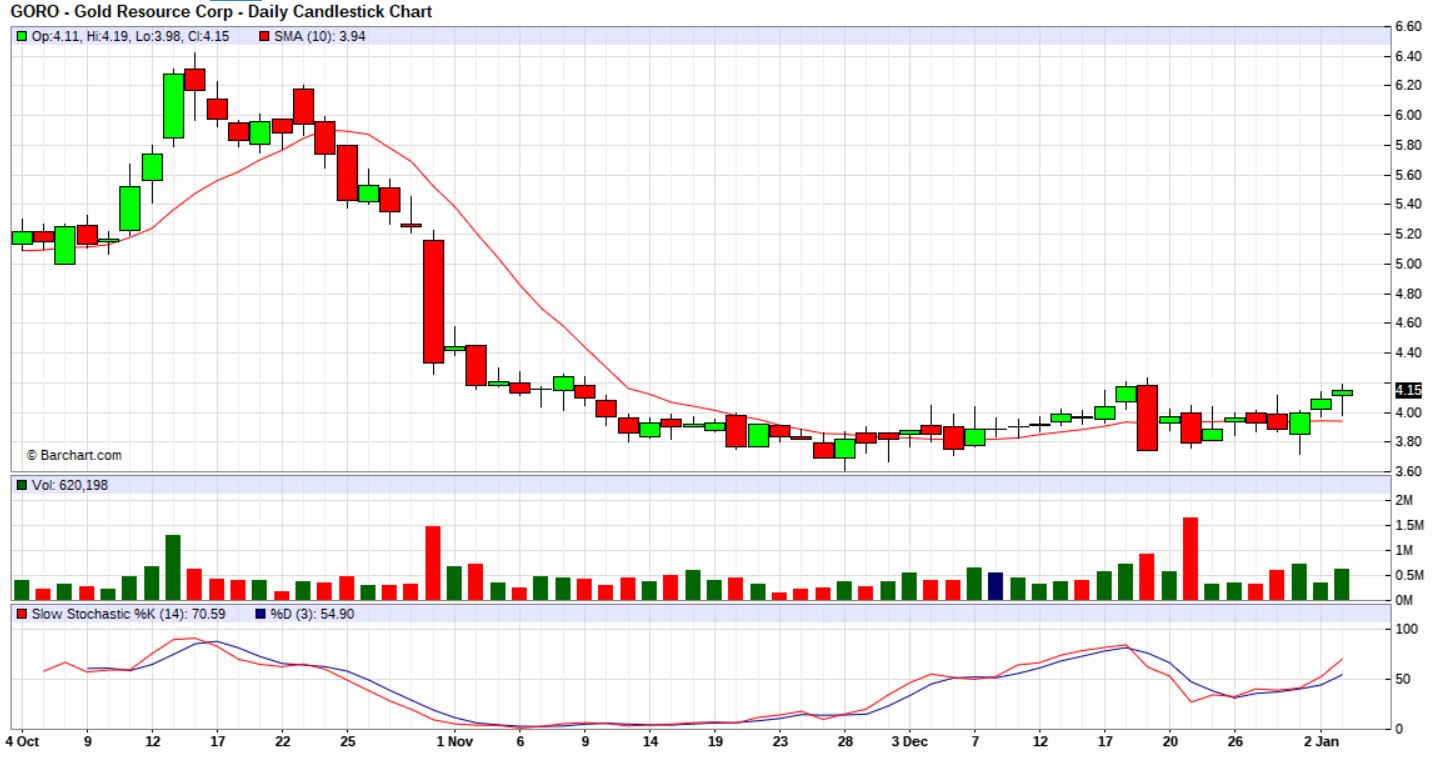Click the '4 Oct' date label
The image size is (1443, 760).
(x=22, y=742)
